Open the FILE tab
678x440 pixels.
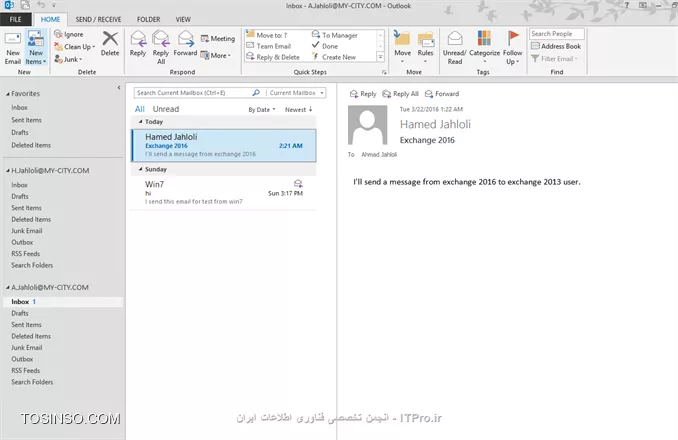16,19
